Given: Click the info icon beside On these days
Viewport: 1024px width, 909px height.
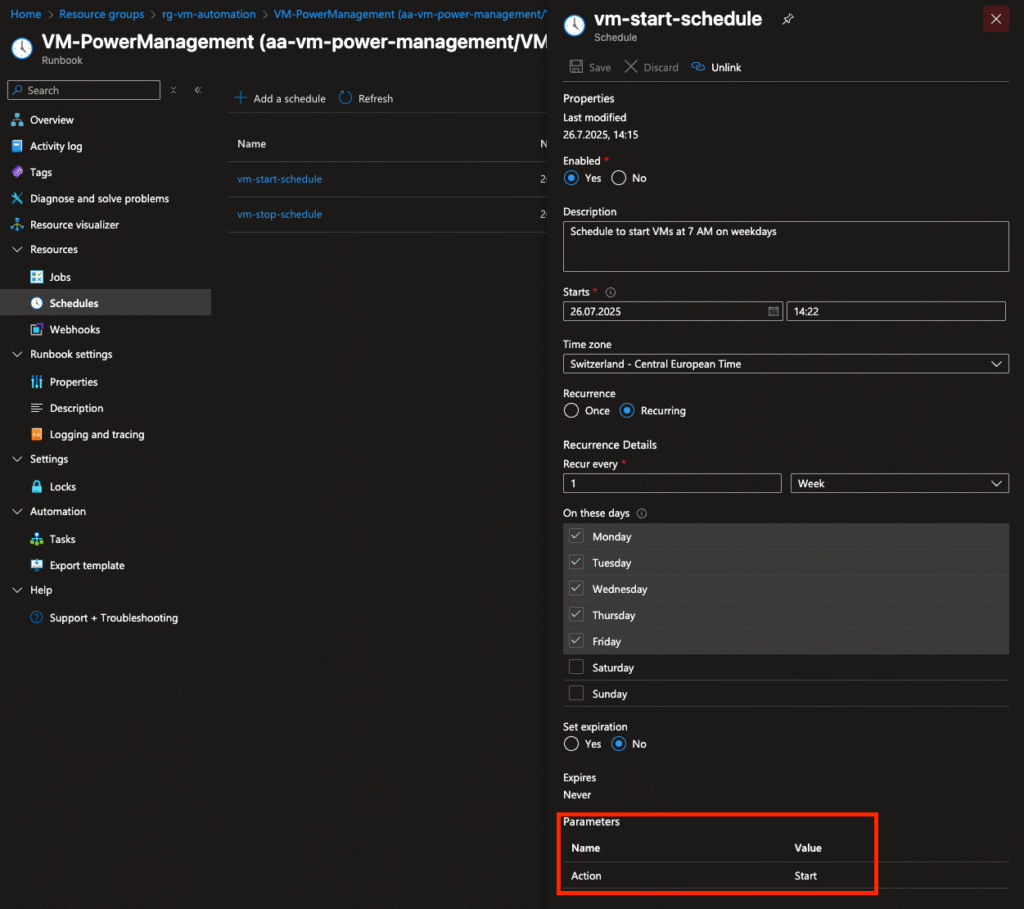Looking at the screenshot, I should (642, 513).
